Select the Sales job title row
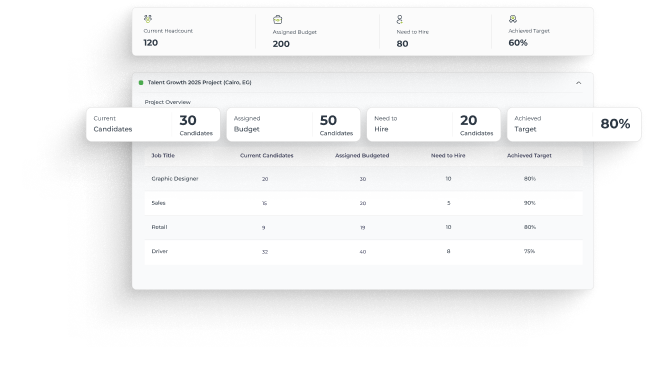 click(363, 203)
